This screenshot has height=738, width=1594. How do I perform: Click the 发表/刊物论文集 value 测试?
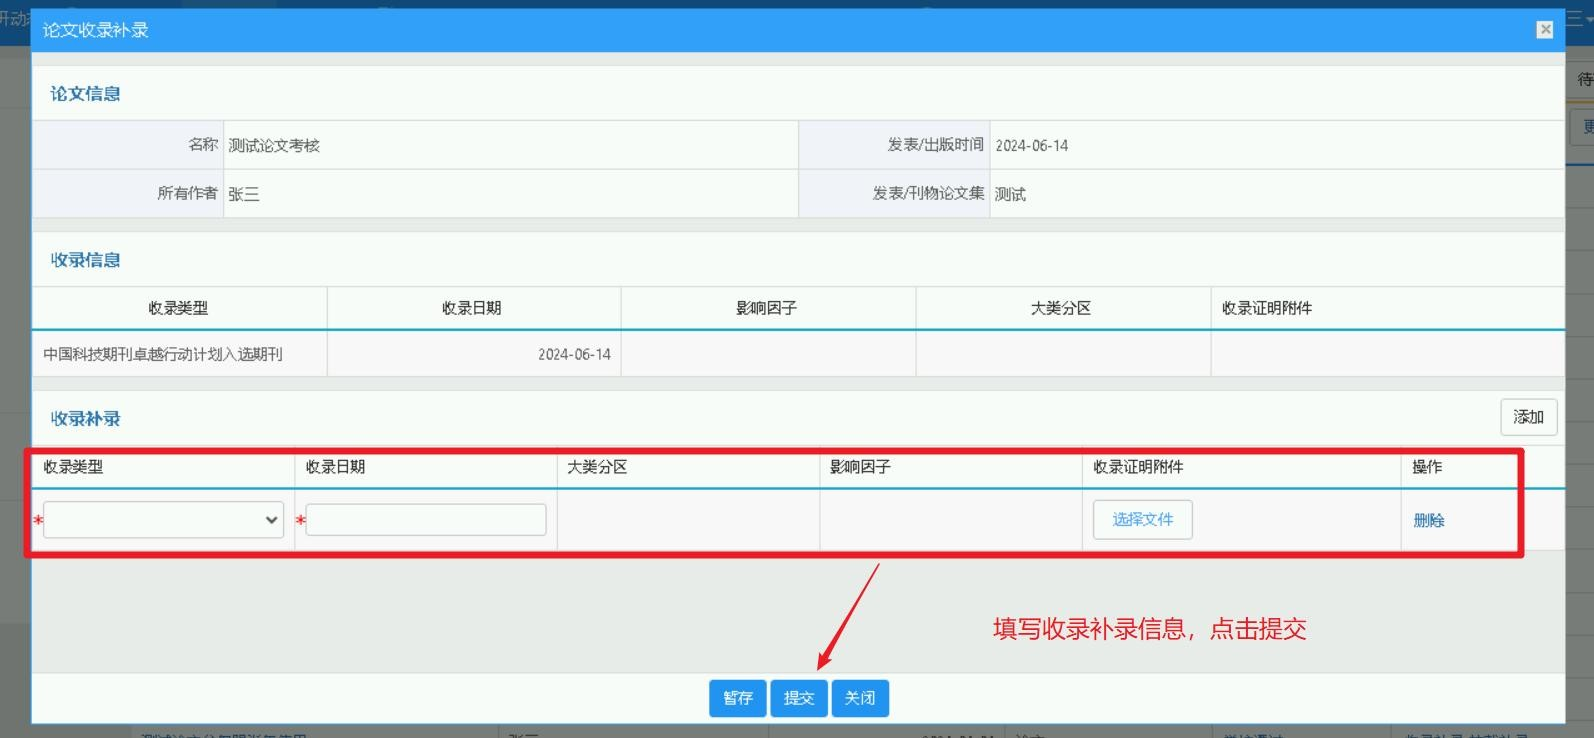pyautogui.click(x=1010, y=194)
